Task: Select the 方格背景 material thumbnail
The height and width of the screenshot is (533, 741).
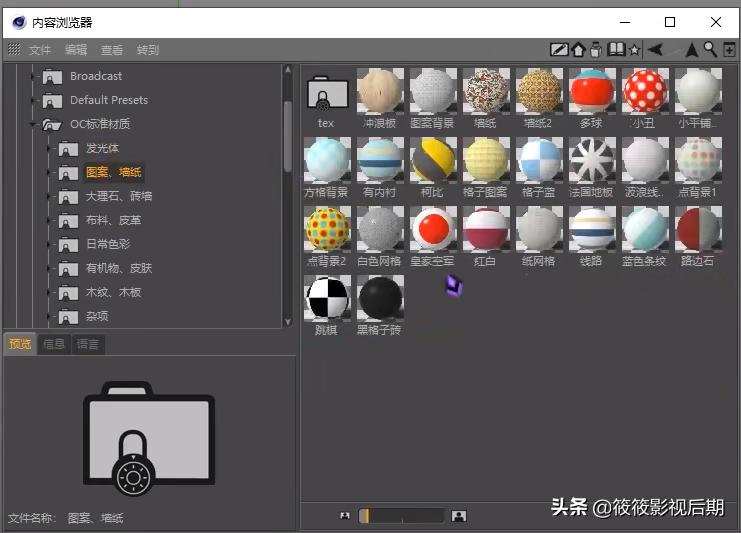Action: pyautogui.click(x=327, y=160)
